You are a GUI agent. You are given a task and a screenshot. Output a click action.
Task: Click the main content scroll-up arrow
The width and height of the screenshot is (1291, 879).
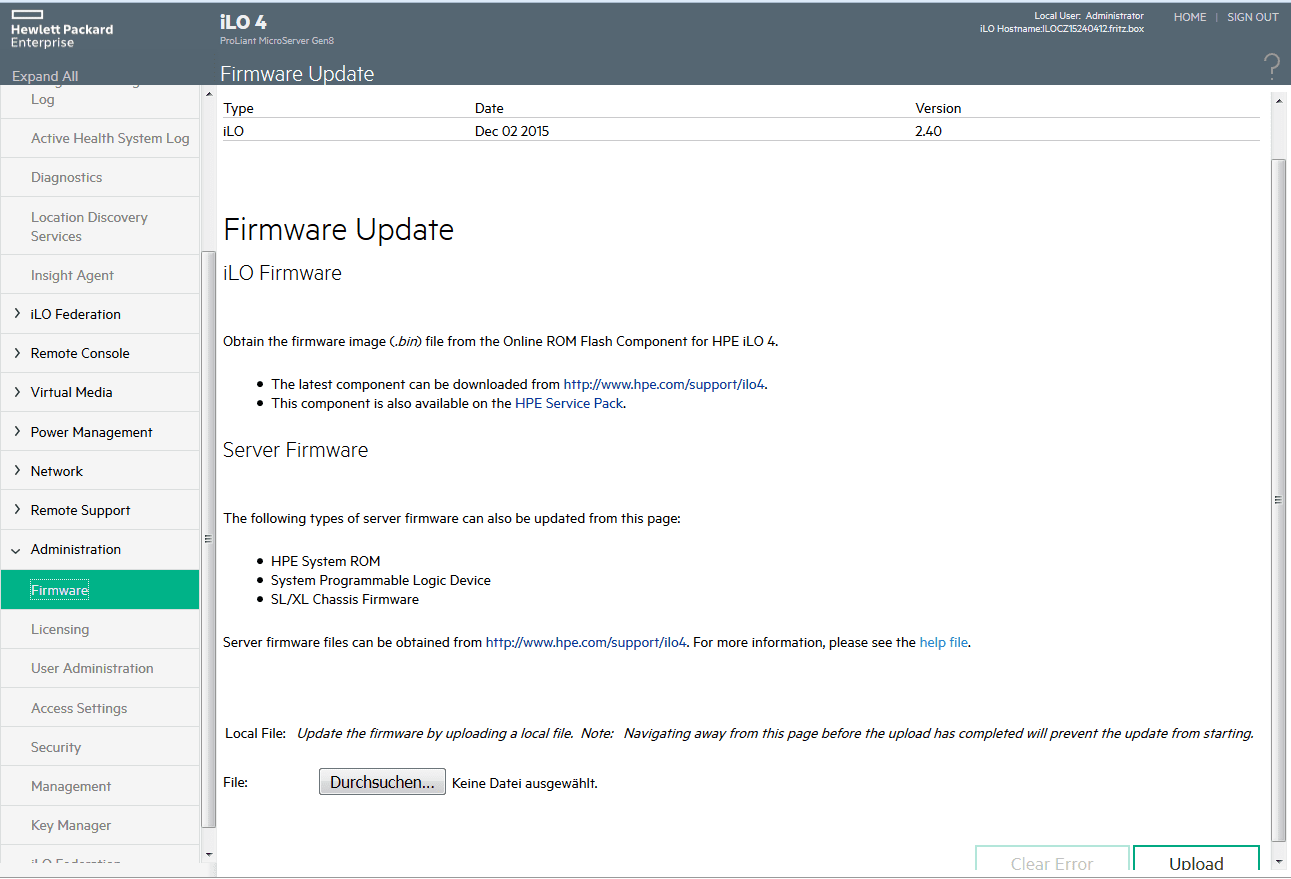tap(1278, 100)
